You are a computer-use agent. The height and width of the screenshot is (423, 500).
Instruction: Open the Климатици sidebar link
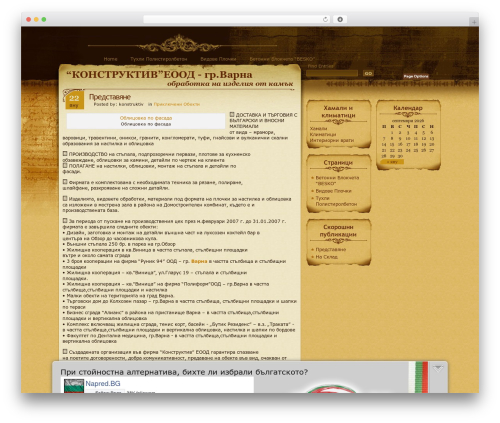pyautogui.click(x=323, y=134)
